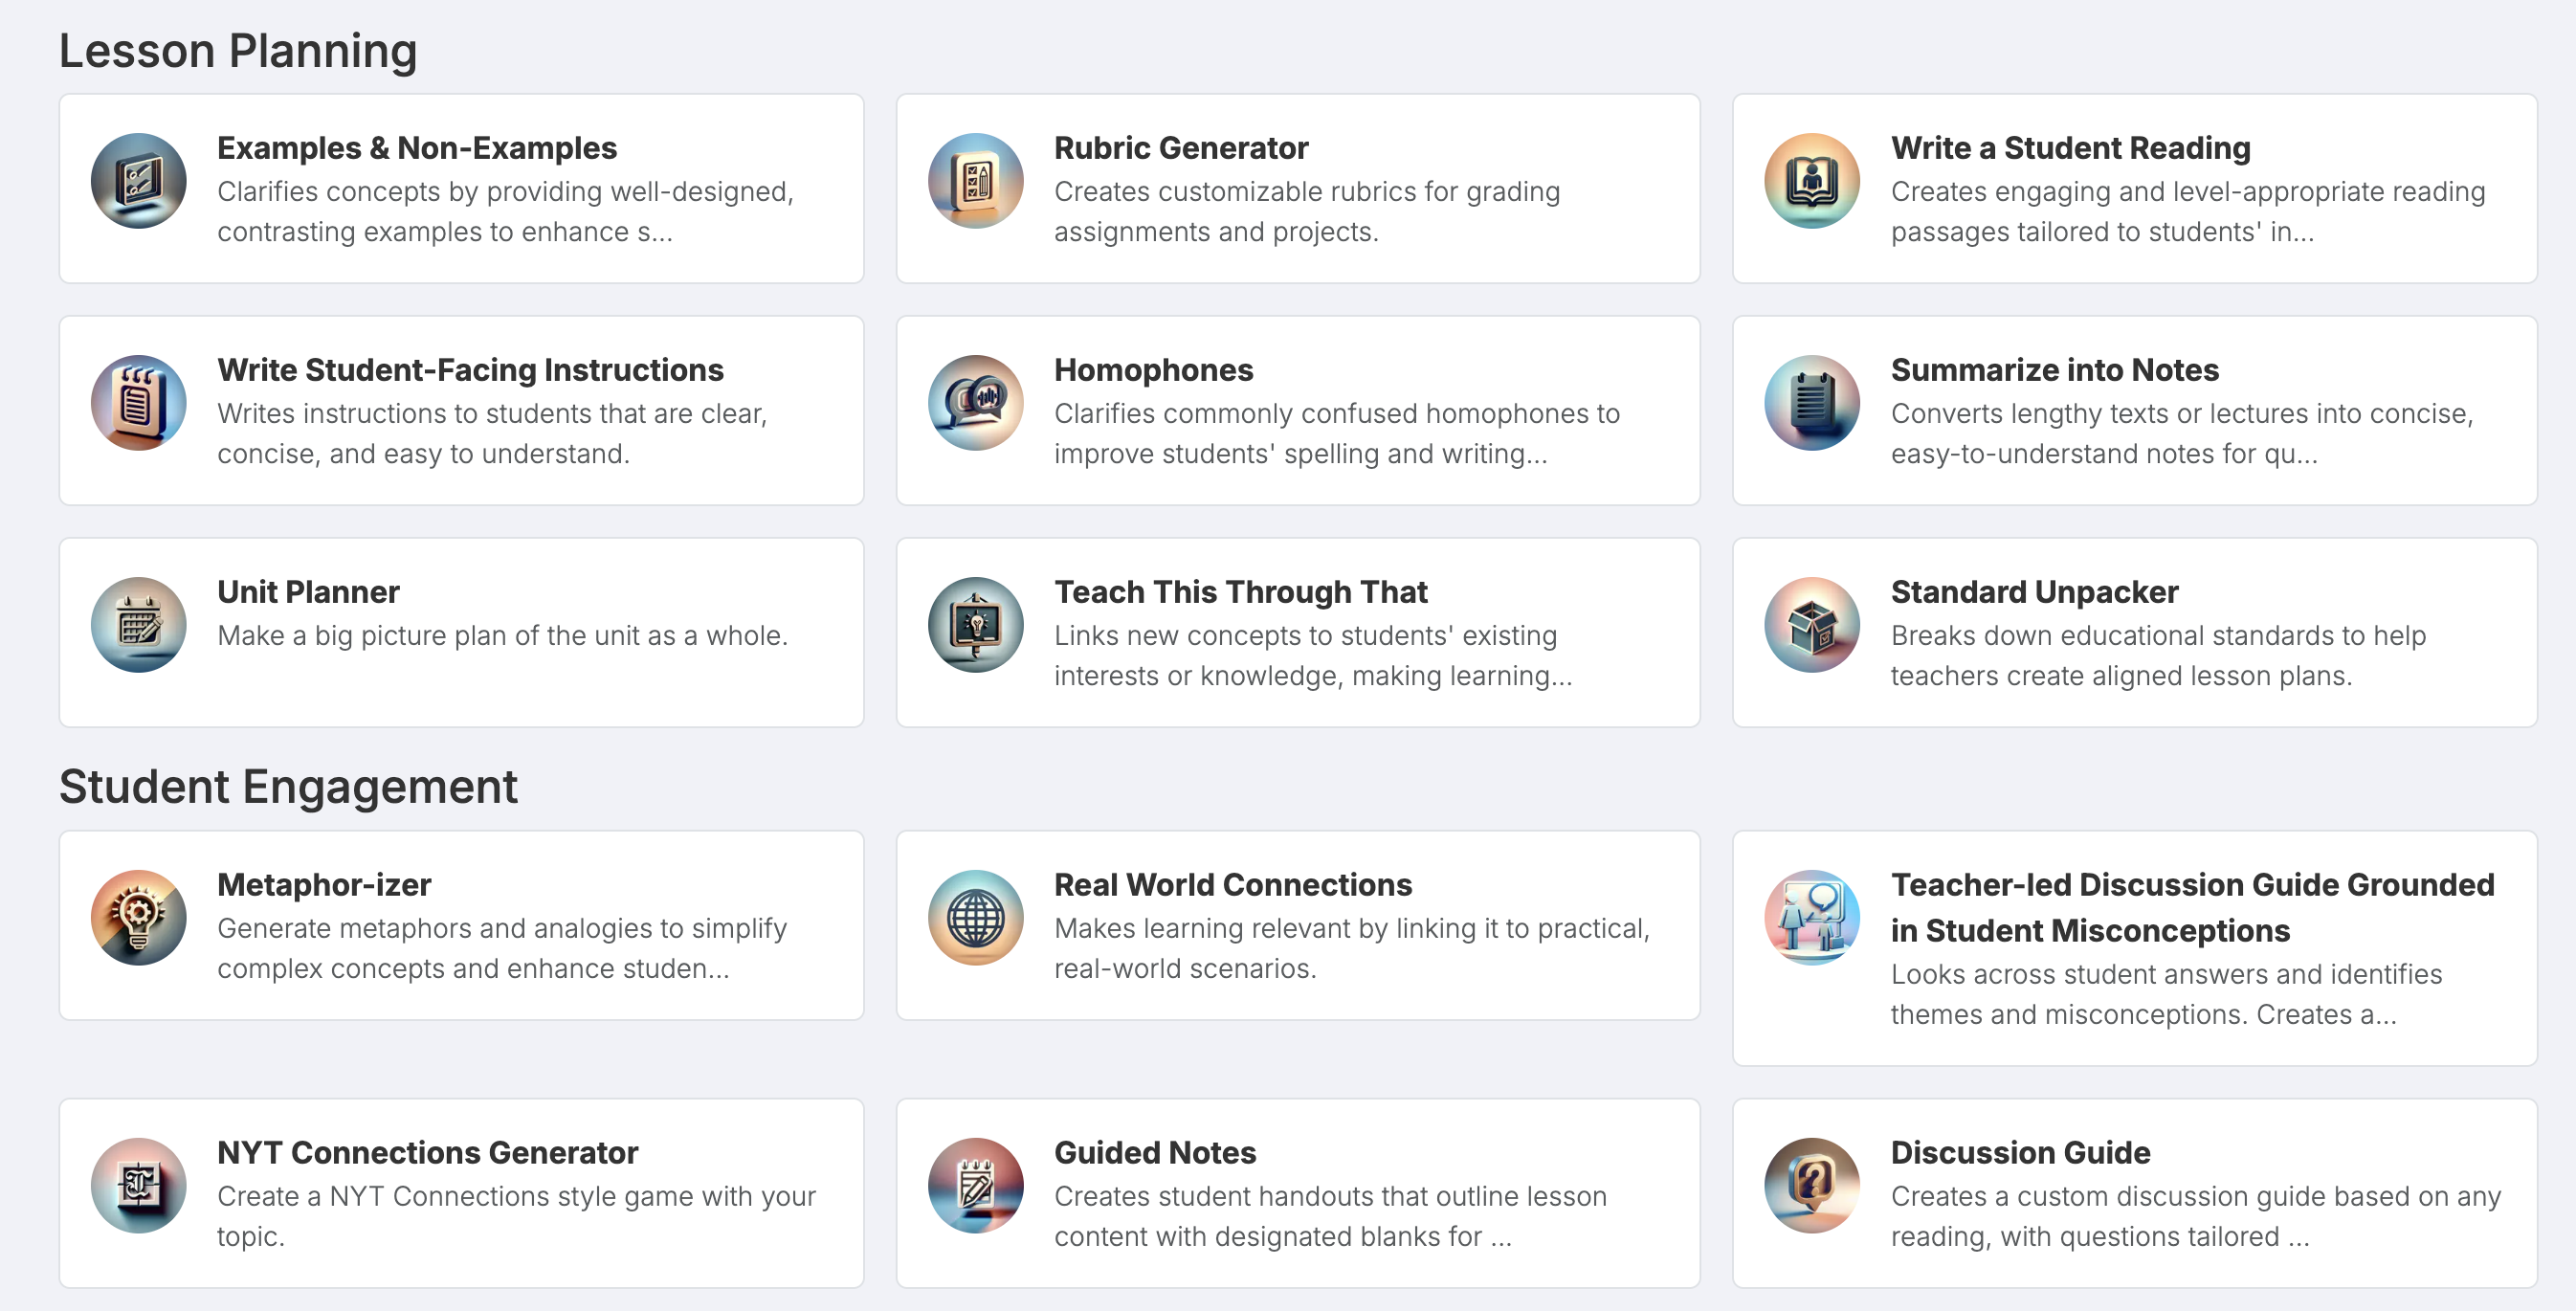Select the Write Student-Facing Instructions notepad icon

pyautogui.click(x=138, y=403)
